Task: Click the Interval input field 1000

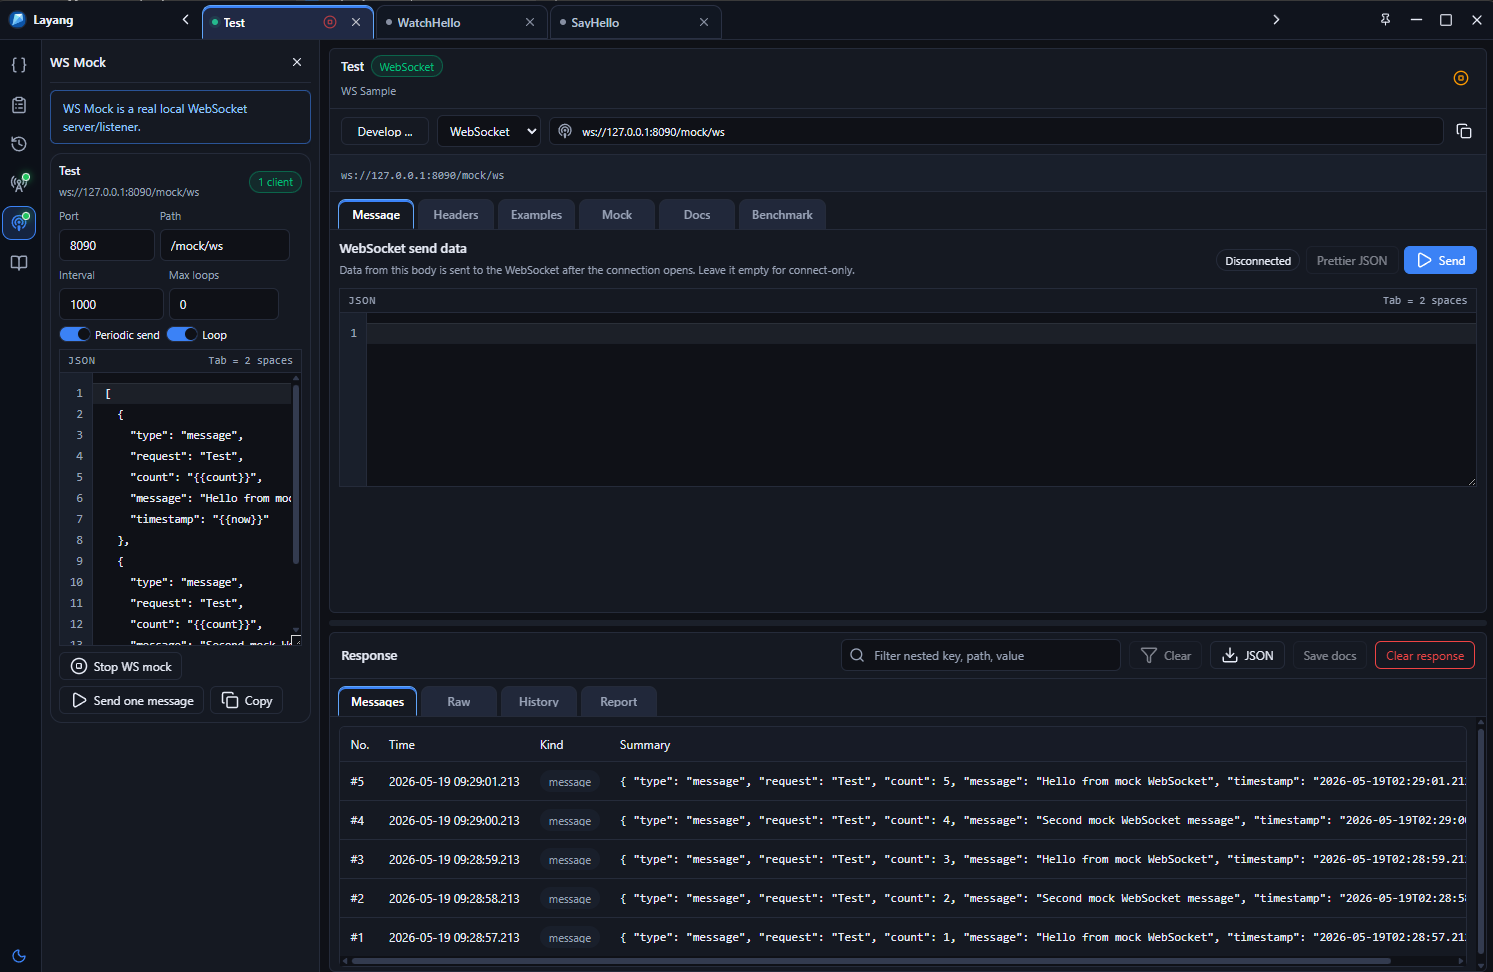Action: point(111,304)
